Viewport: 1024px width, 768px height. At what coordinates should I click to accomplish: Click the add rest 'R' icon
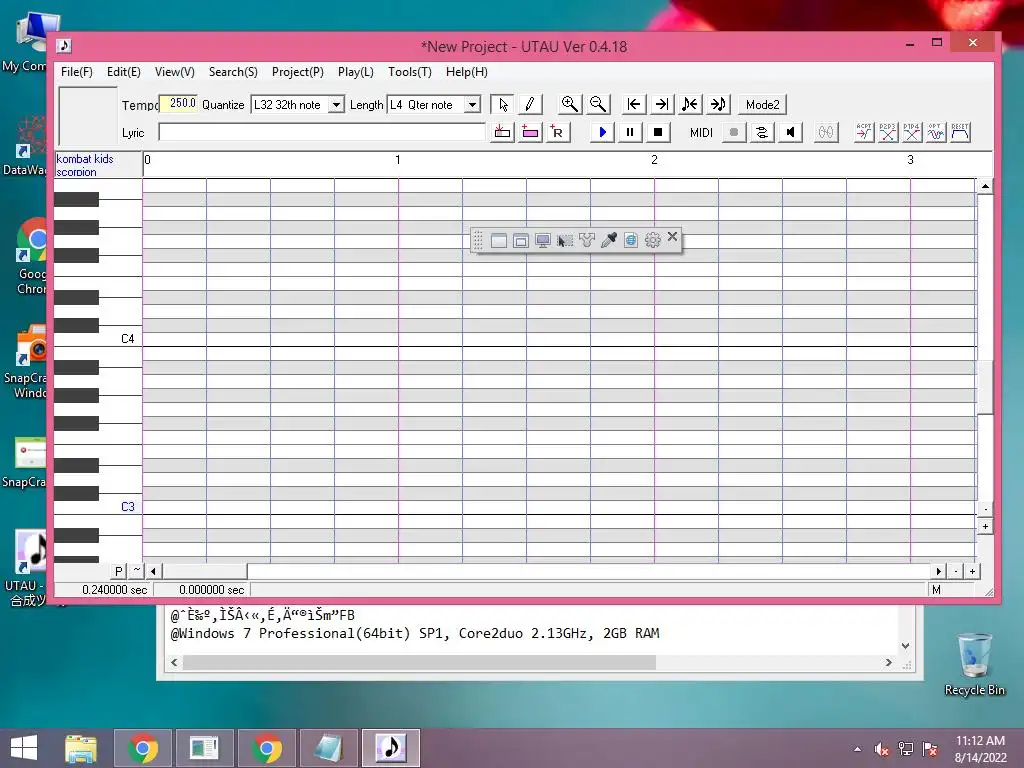tap(558, 133)
